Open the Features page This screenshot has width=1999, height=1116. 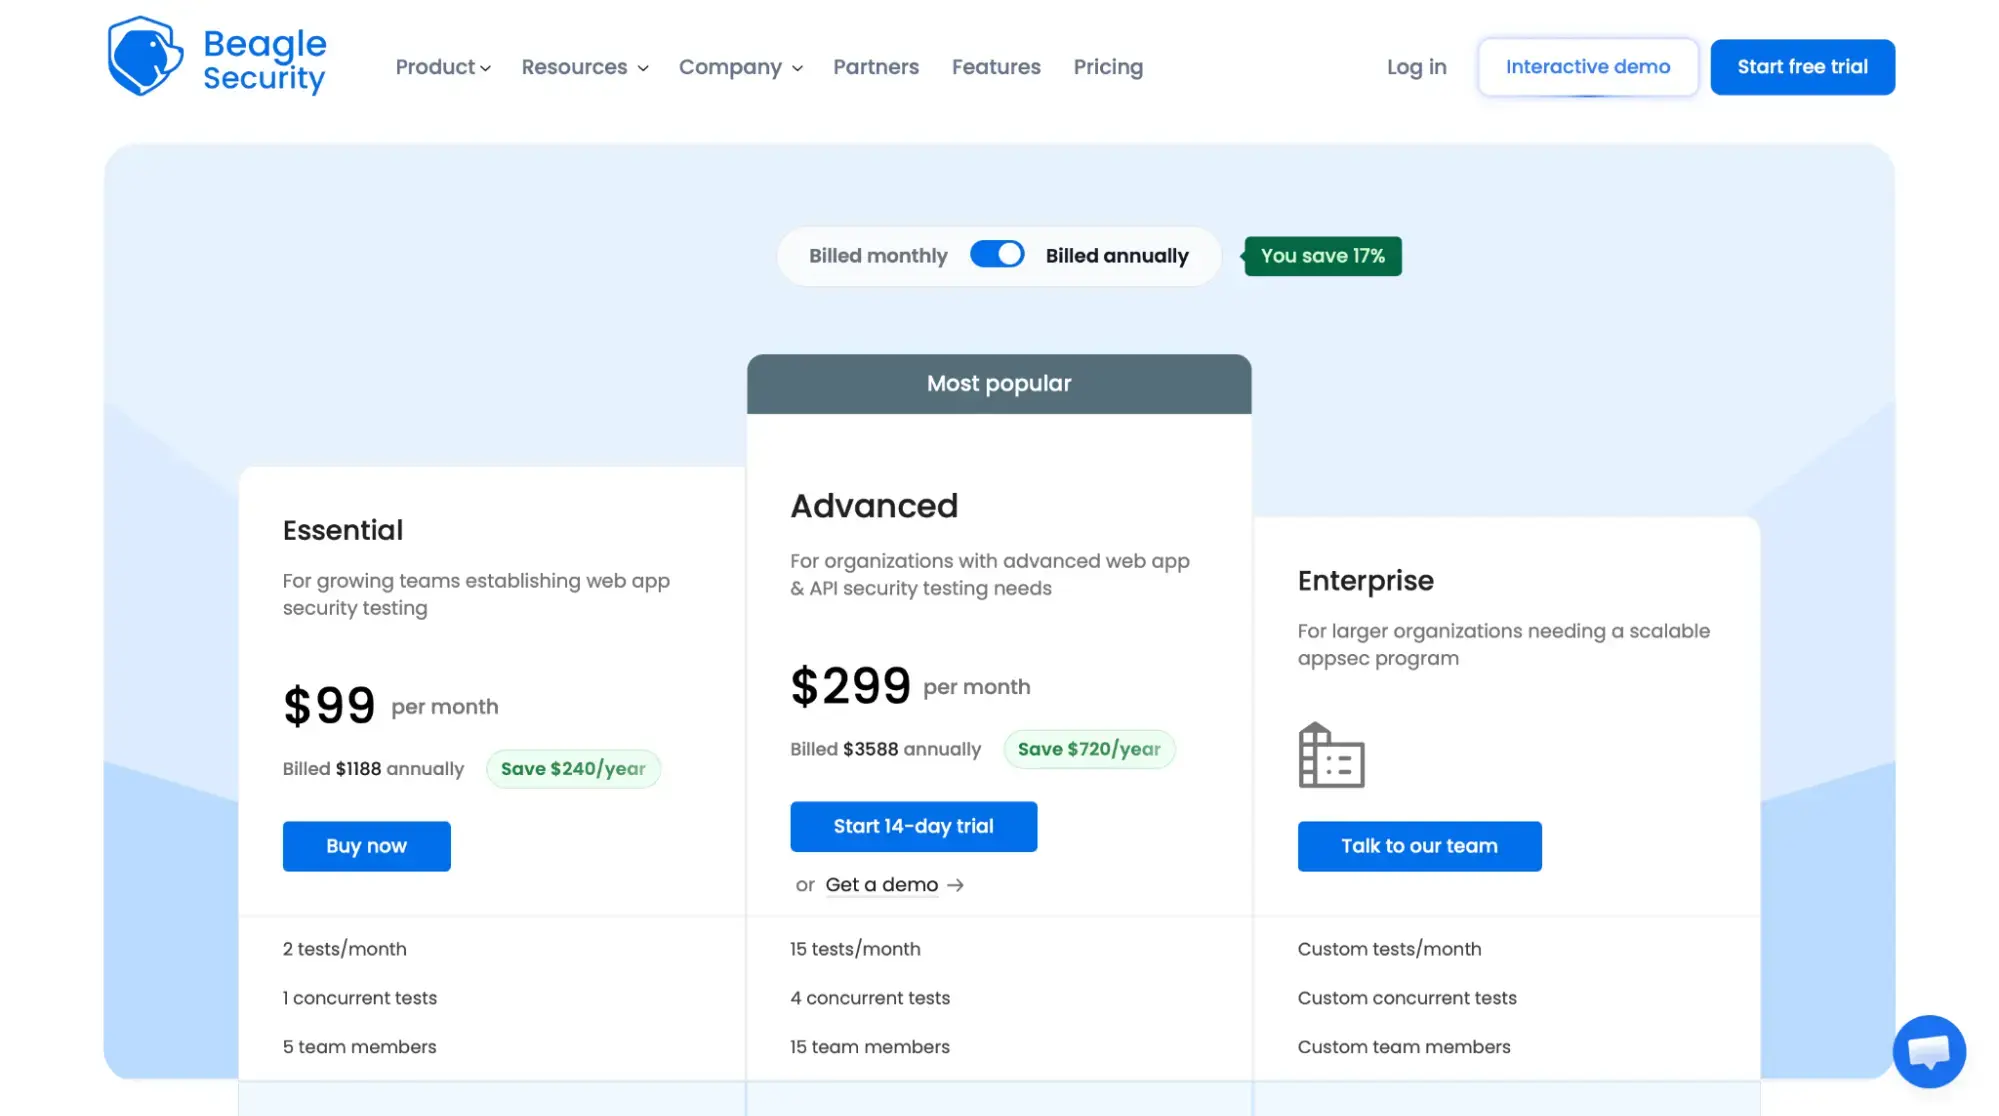pyautogui.click(x=996, y=67)
